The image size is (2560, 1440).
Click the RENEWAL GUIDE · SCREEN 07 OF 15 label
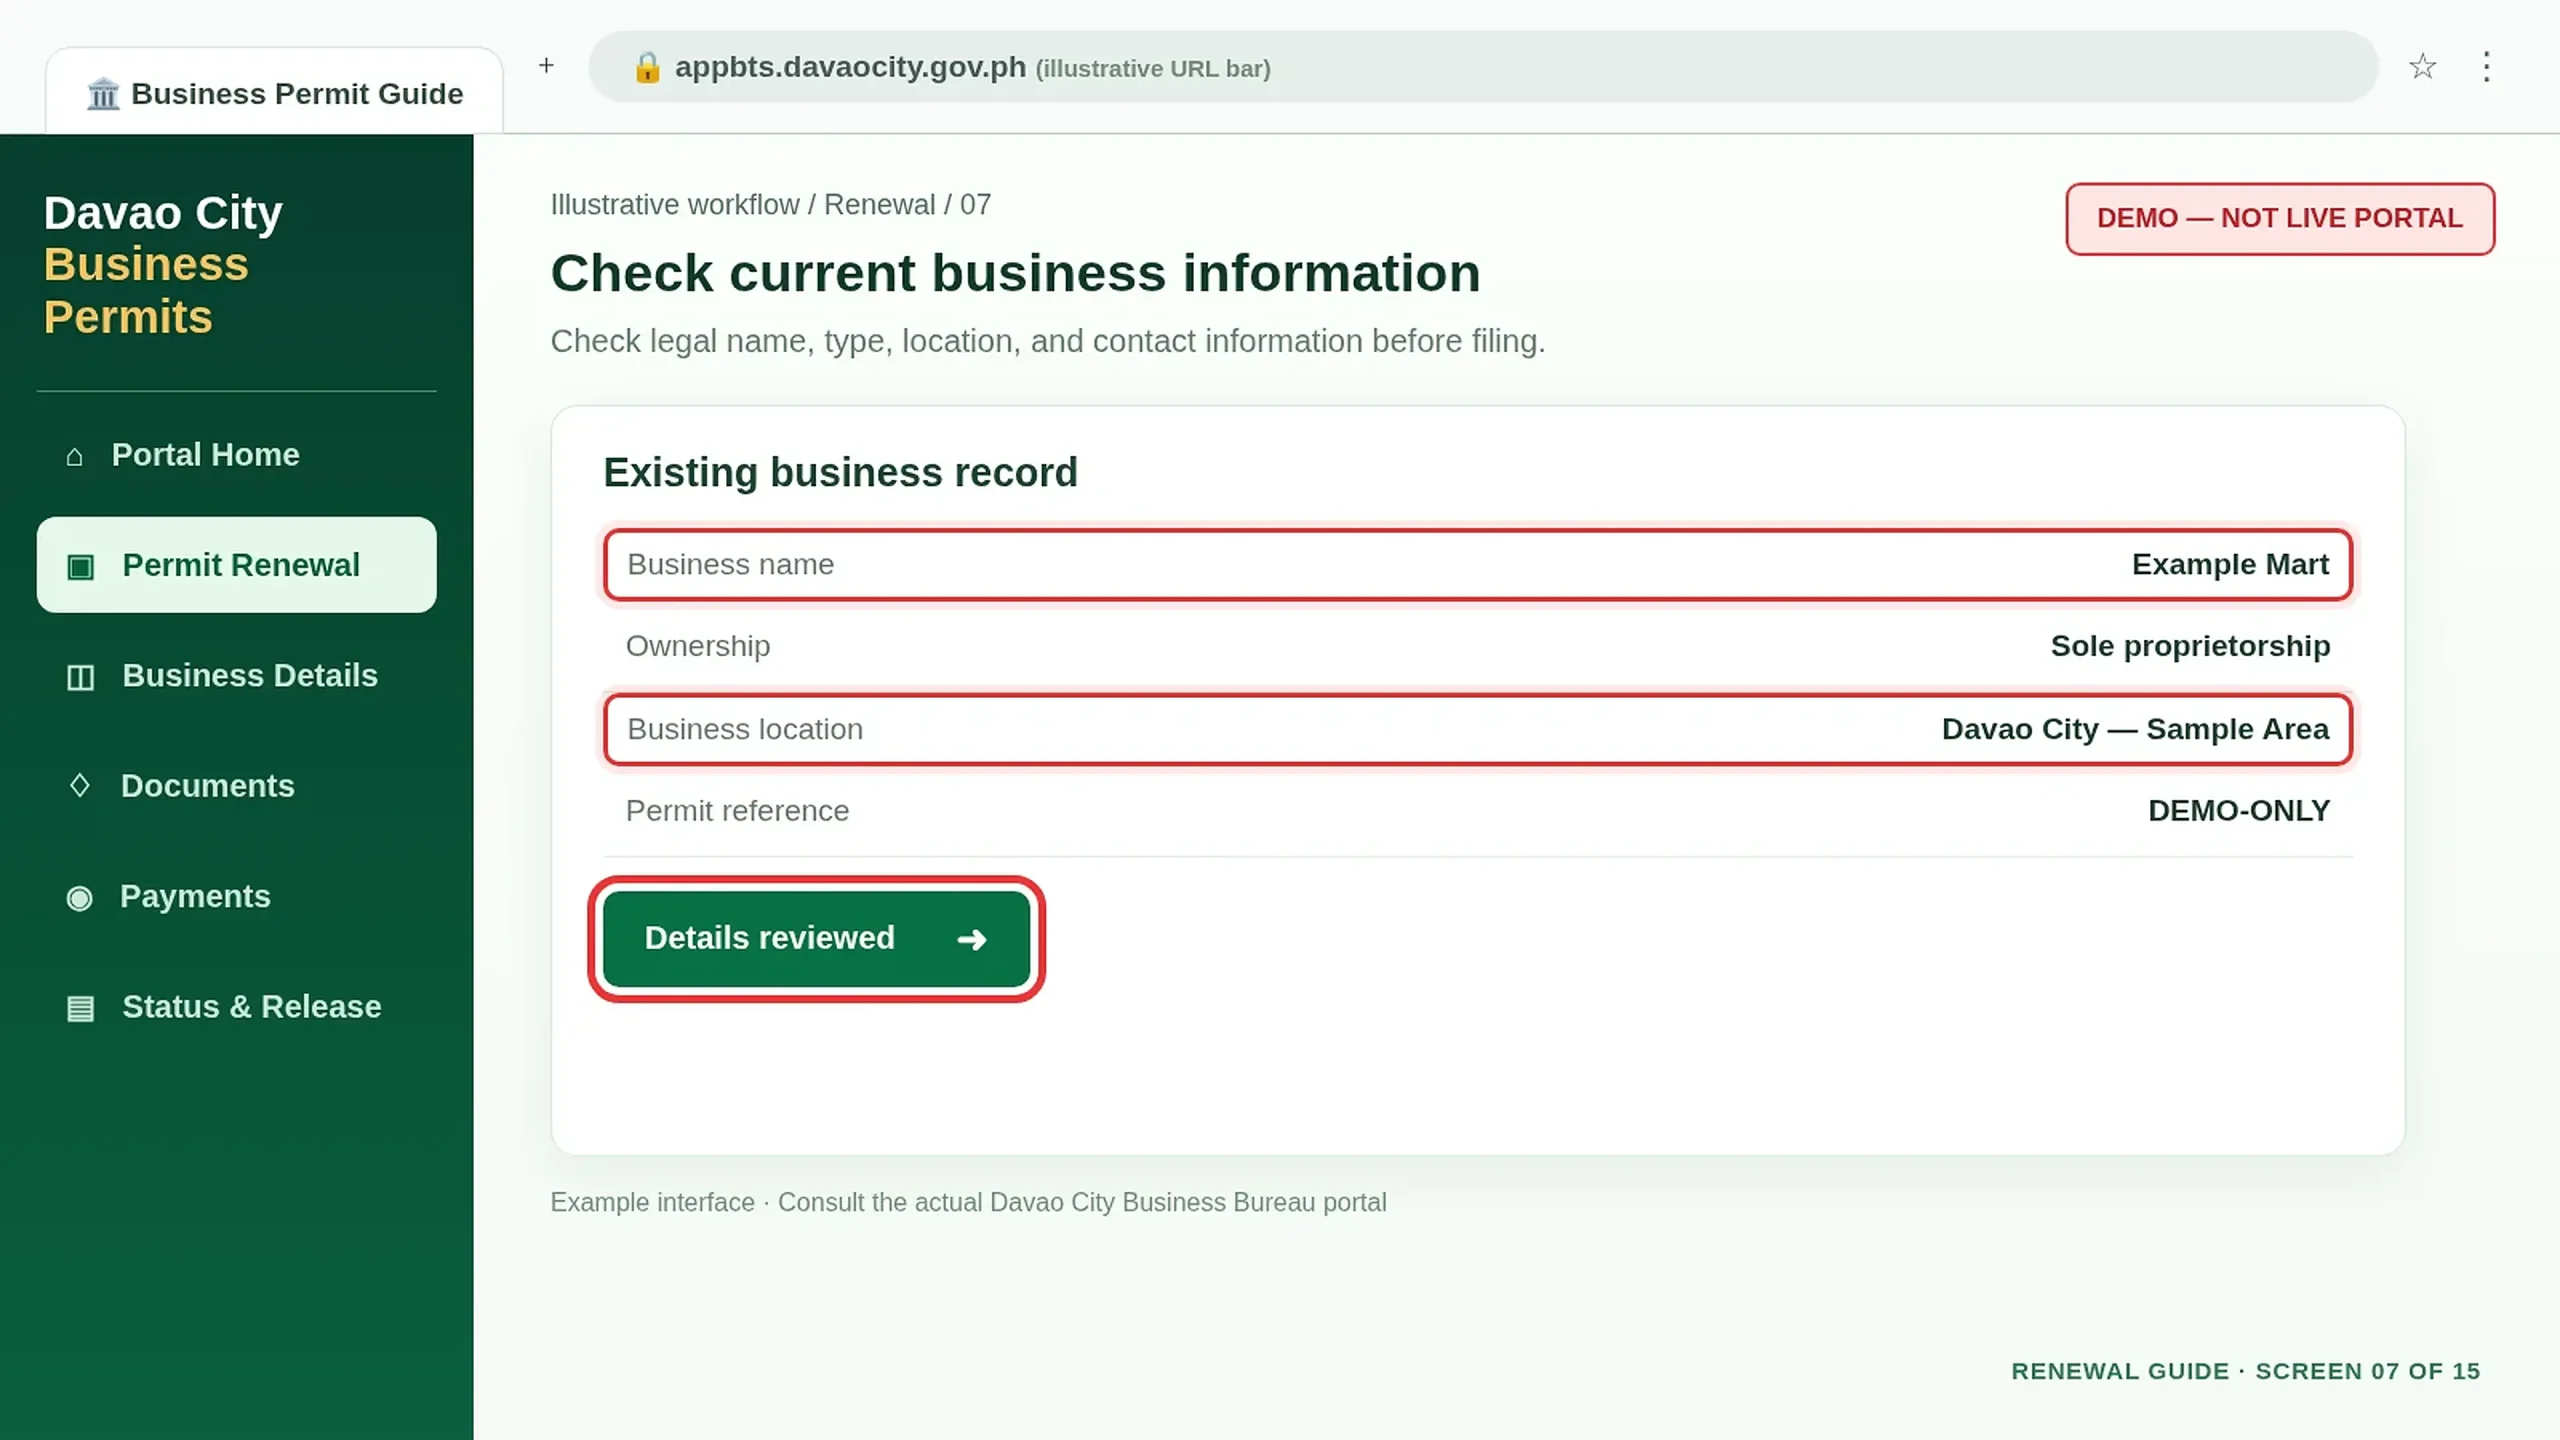(x=2245, y=1372)
